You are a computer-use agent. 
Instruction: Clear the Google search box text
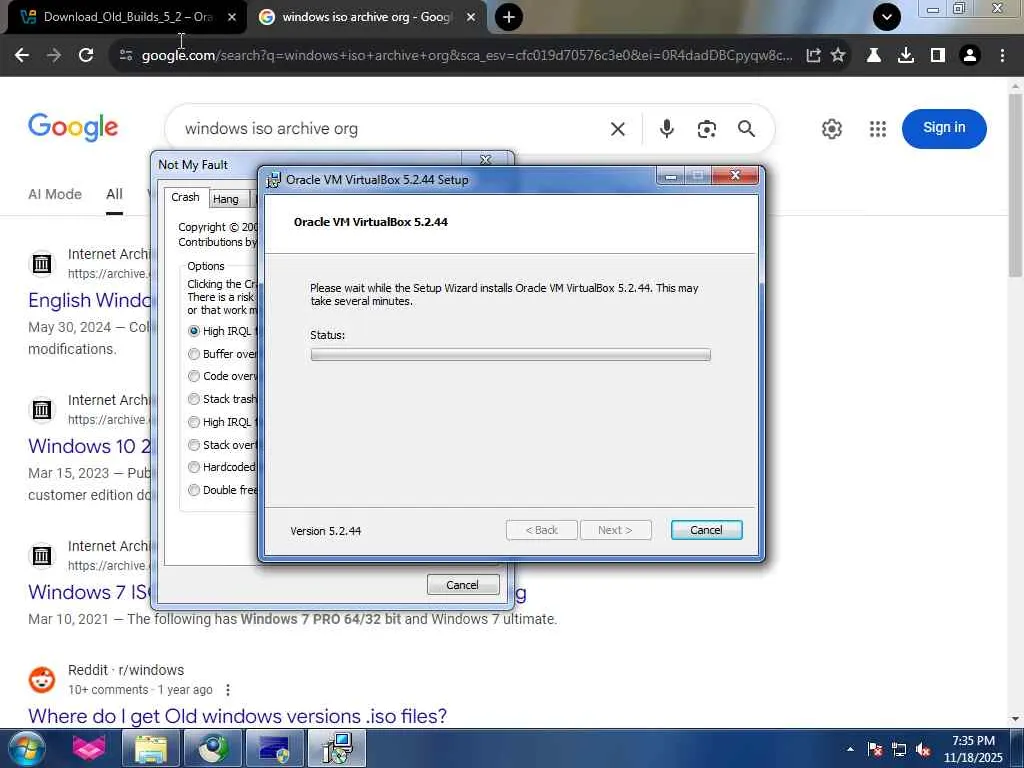pyautogui.click(x=618, y=129)
